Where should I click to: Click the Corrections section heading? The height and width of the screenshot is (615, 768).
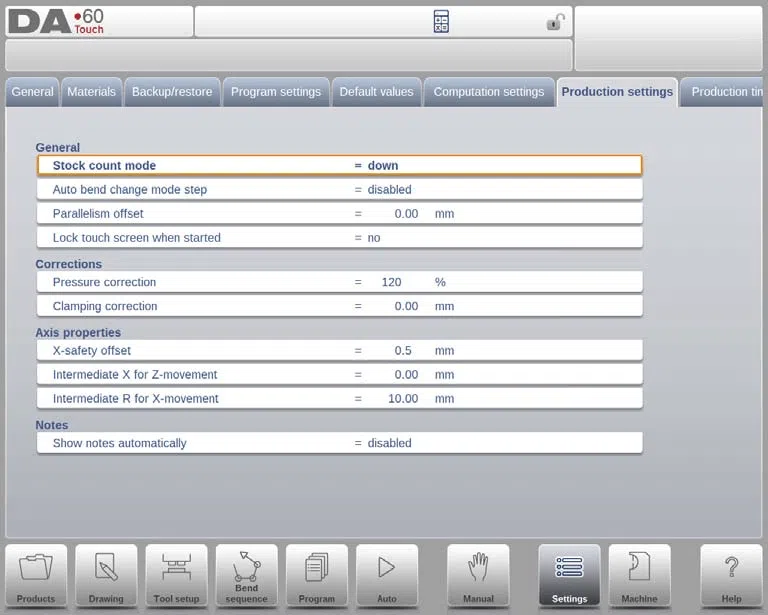point(69,264)
